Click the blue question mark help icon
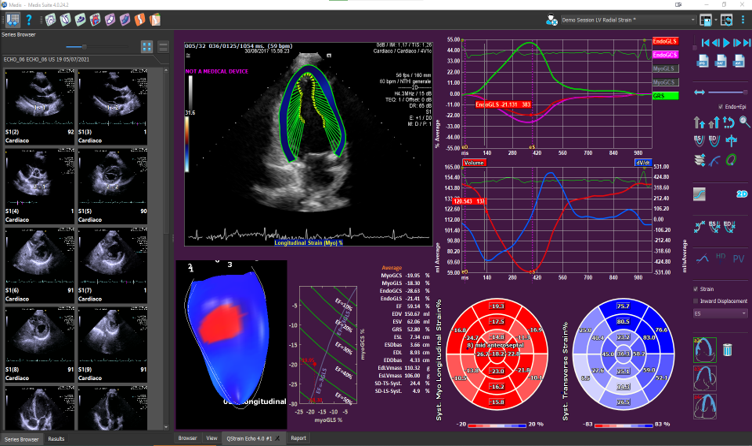The width and height of the screenshot is (752, 446). tap(30, 19)
